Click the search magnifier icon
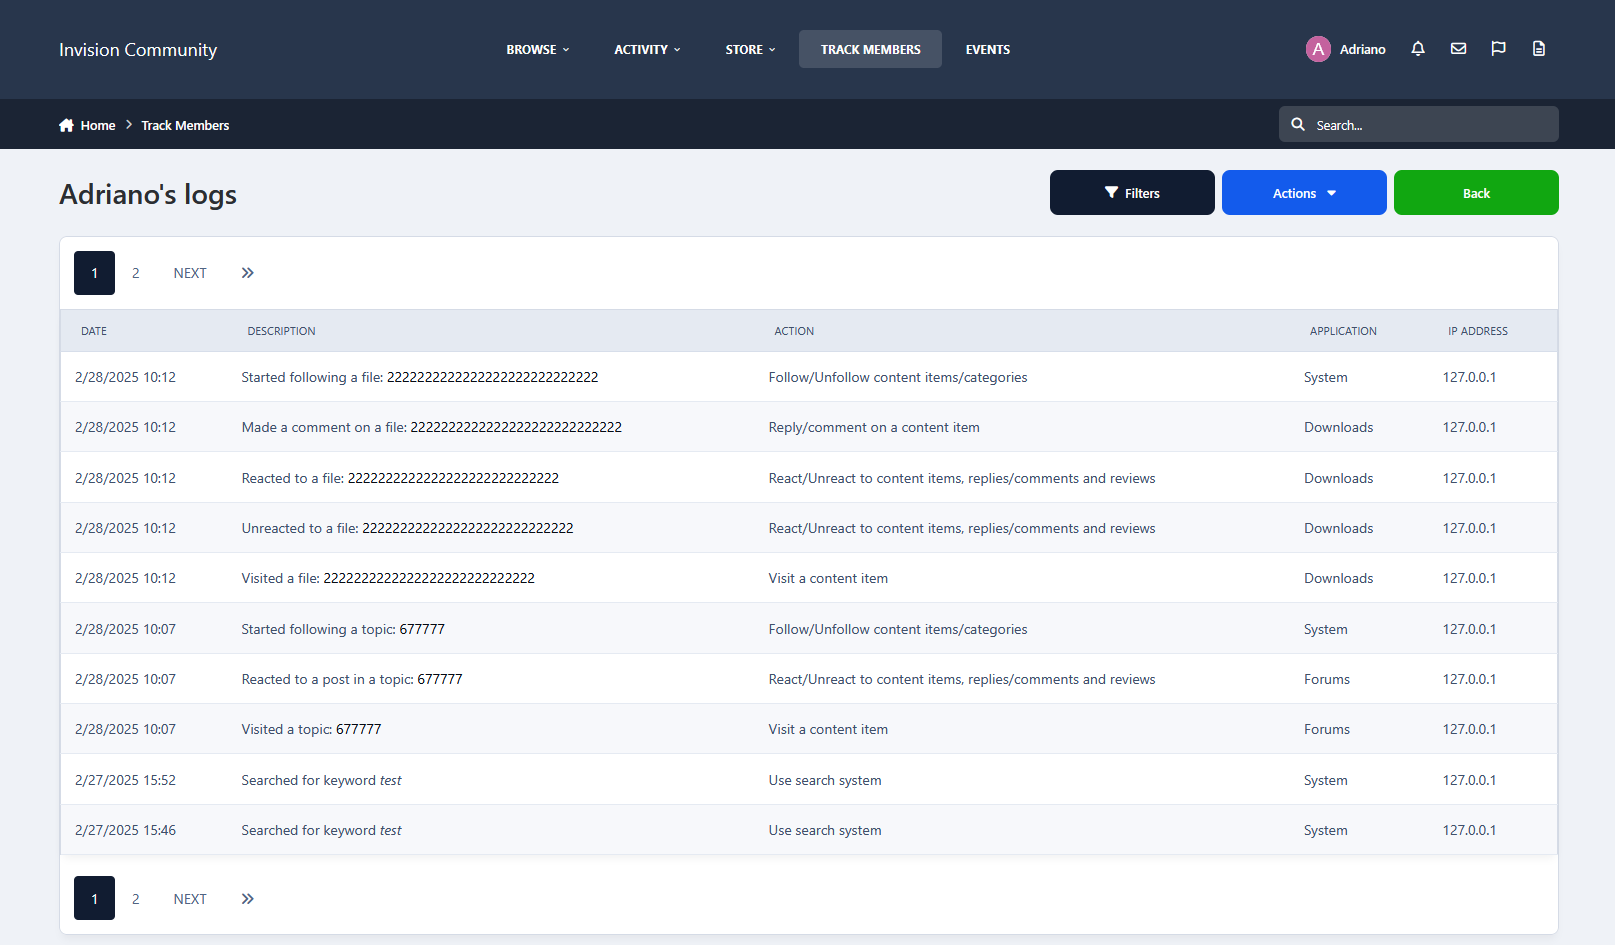1615x945 pixels. [x=1298, y=125]
